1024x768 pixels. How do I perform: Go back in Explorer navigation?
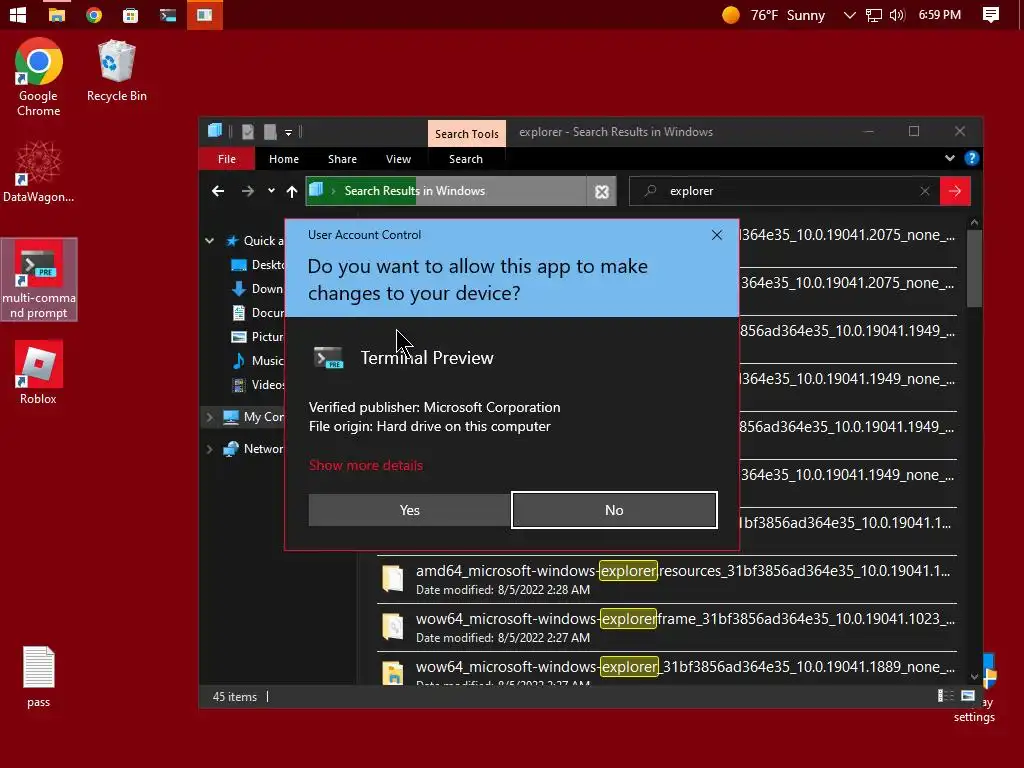(218, 191)
